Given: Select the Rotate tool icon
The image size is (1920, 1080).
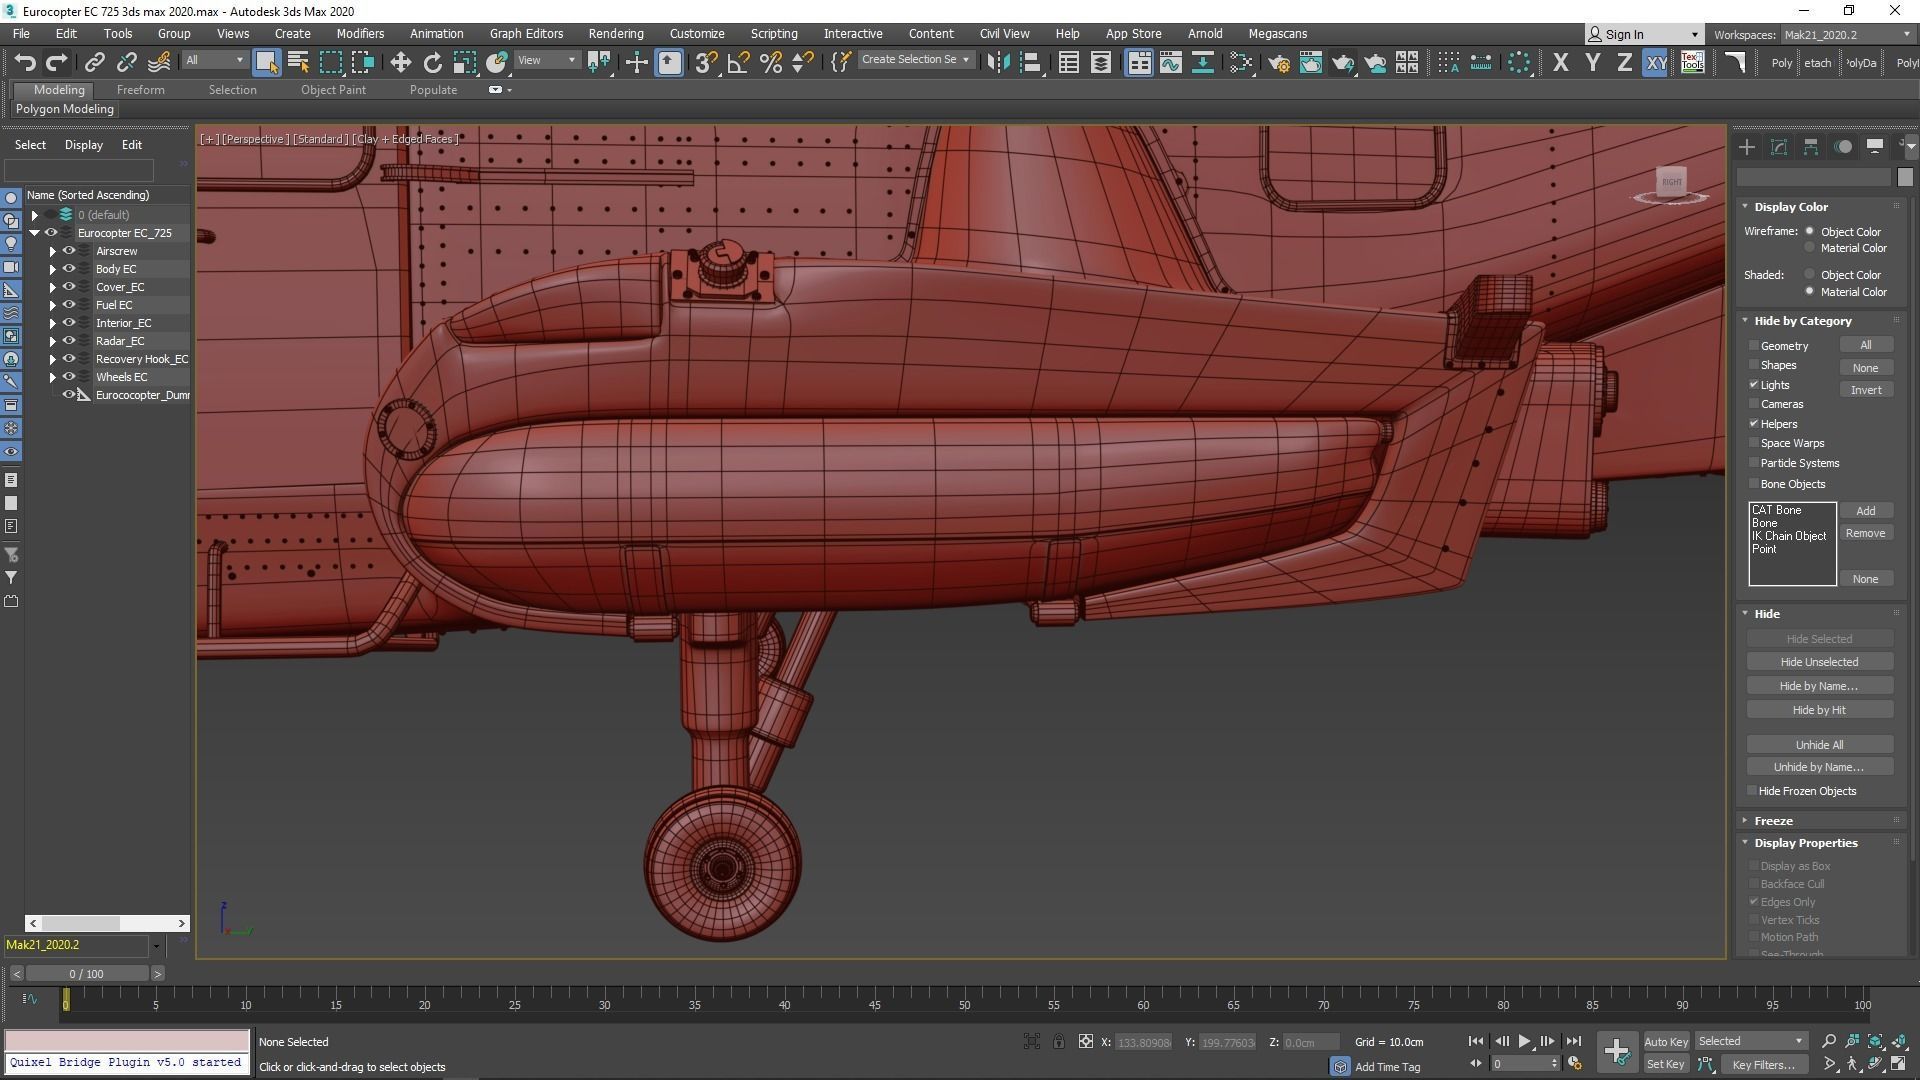Looking at the screenshot, I should 432,63.
